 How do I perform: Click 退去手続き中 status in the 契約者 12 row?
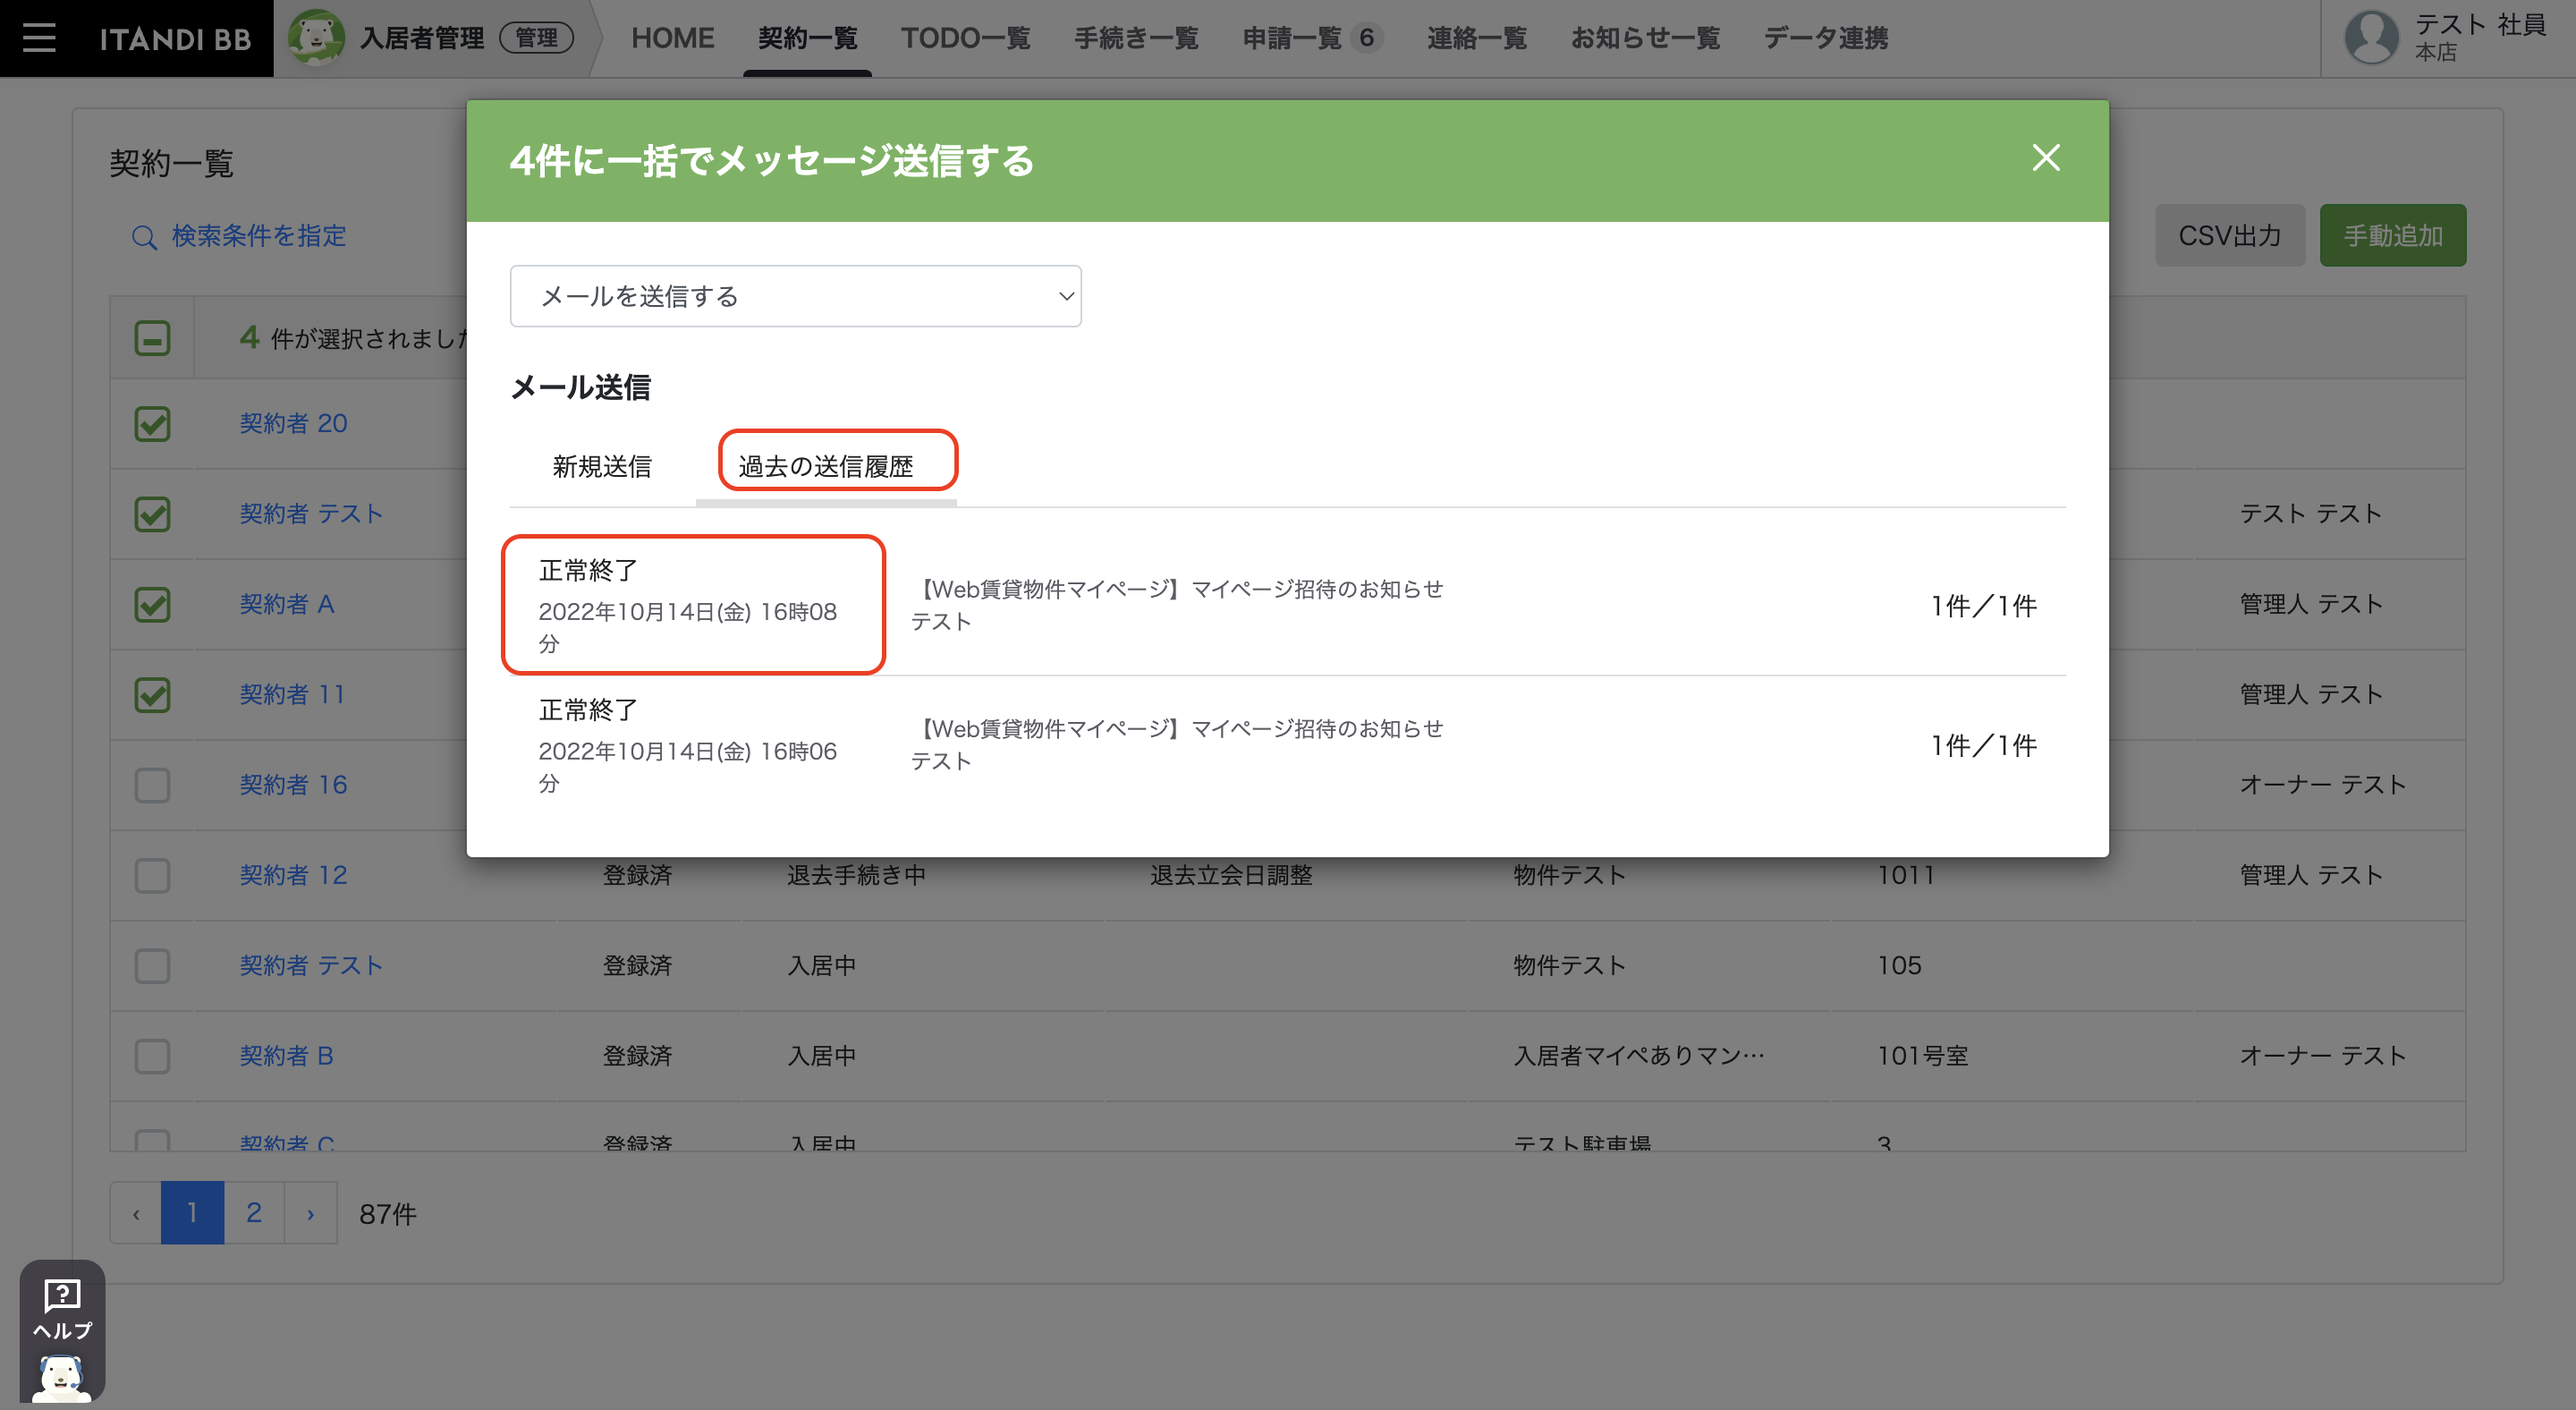click(856, 875)
